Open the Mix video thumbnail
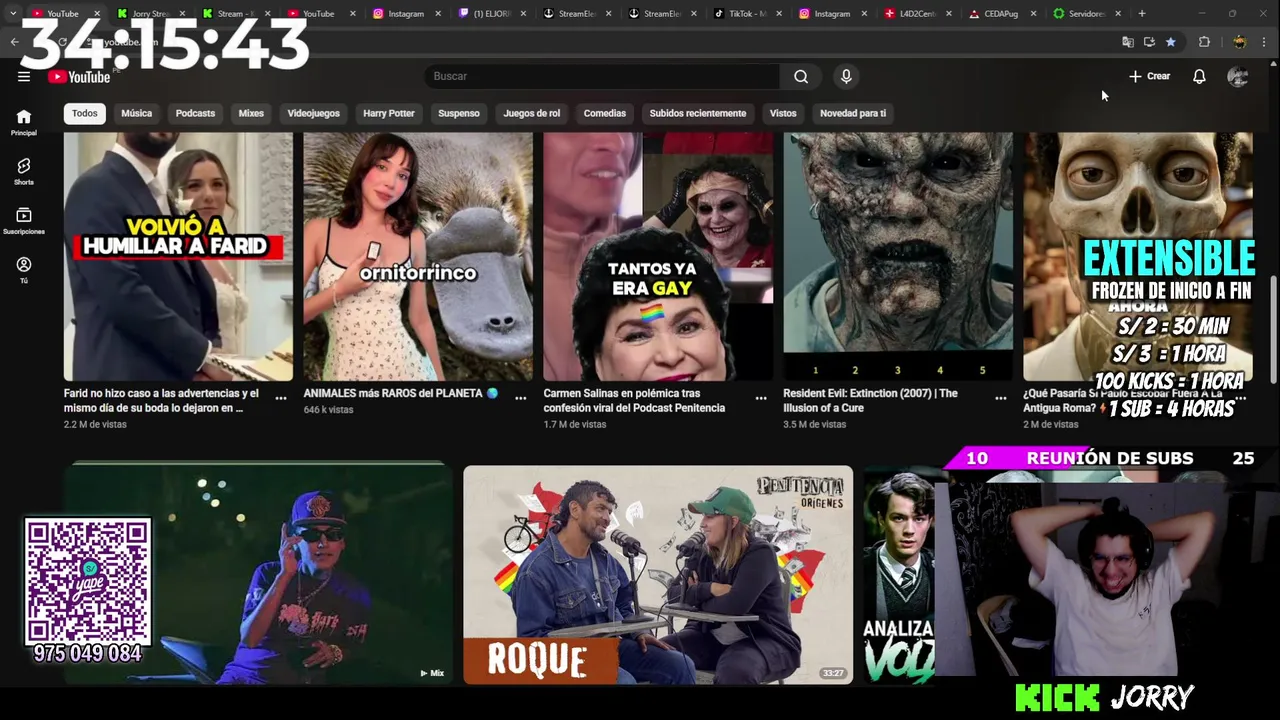This screenshot has width=1280, height=720. (258, 575)
